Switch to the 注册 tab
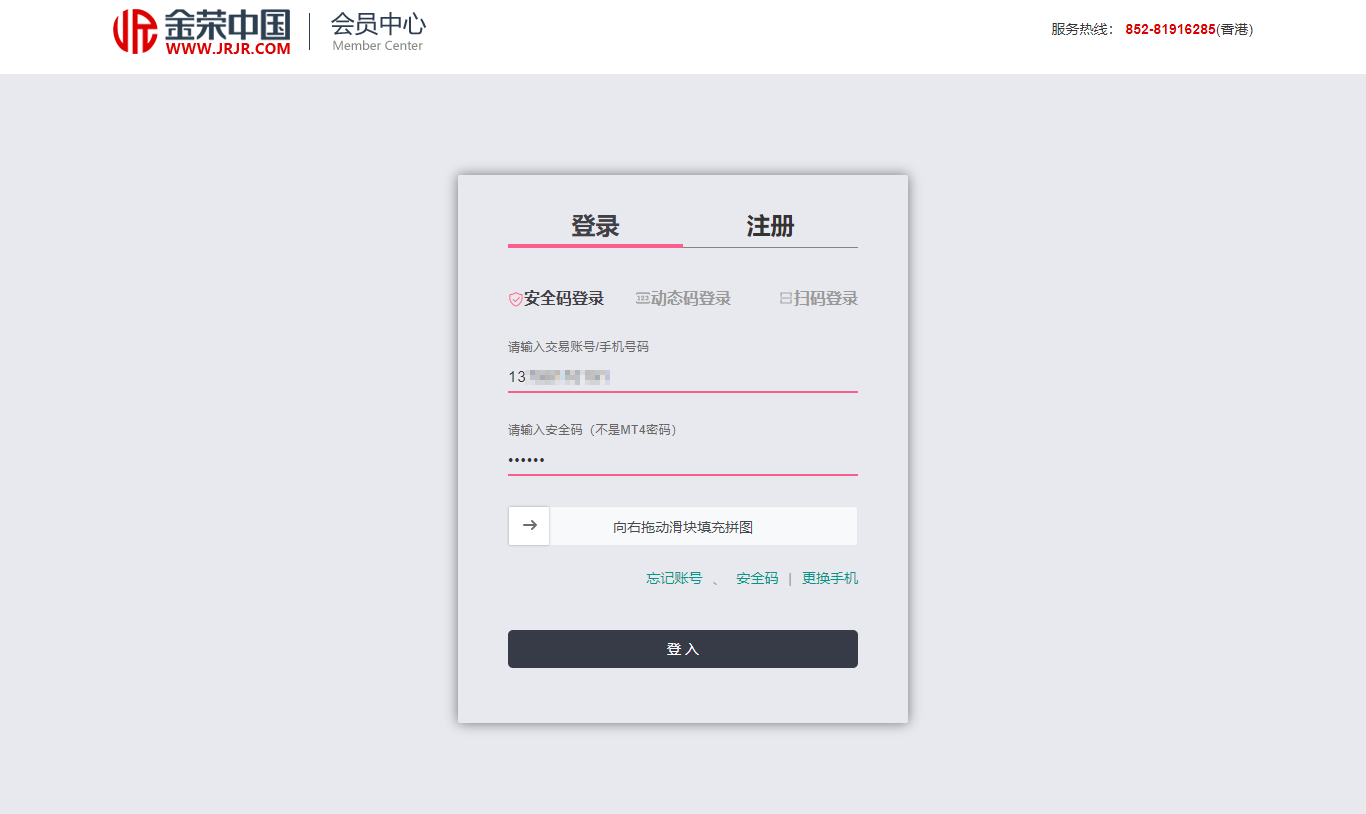Screen dimensions: 1366x814 tap(770, 226)
